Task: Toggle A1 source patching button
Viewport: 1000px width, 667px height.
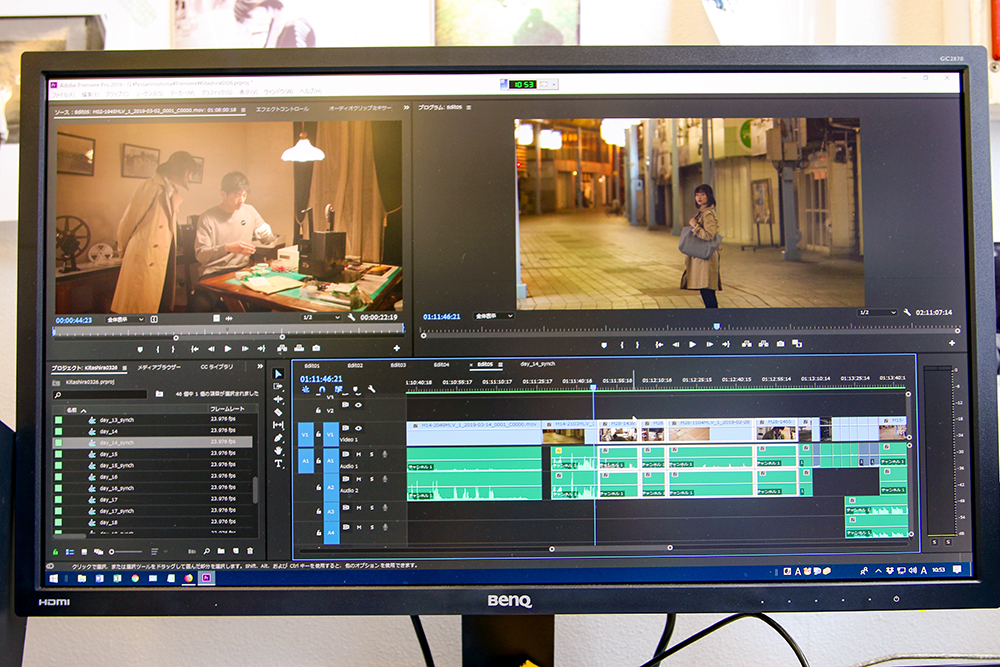Action: pos(305,460)
